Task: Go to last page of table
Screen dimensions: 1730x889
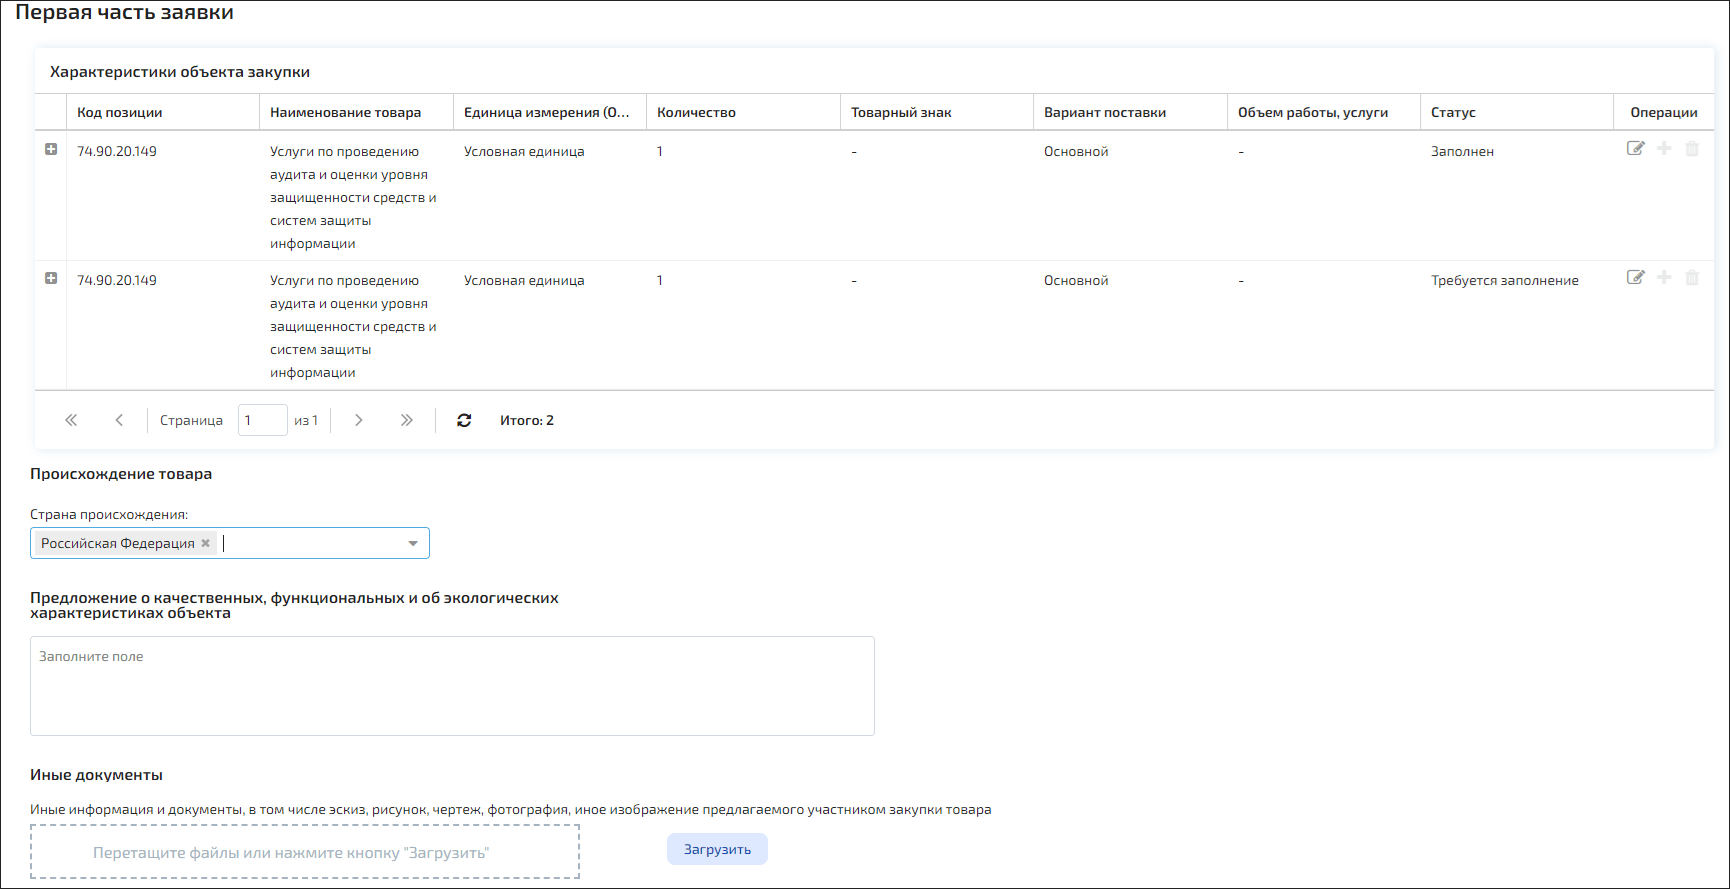Action: 406,420
